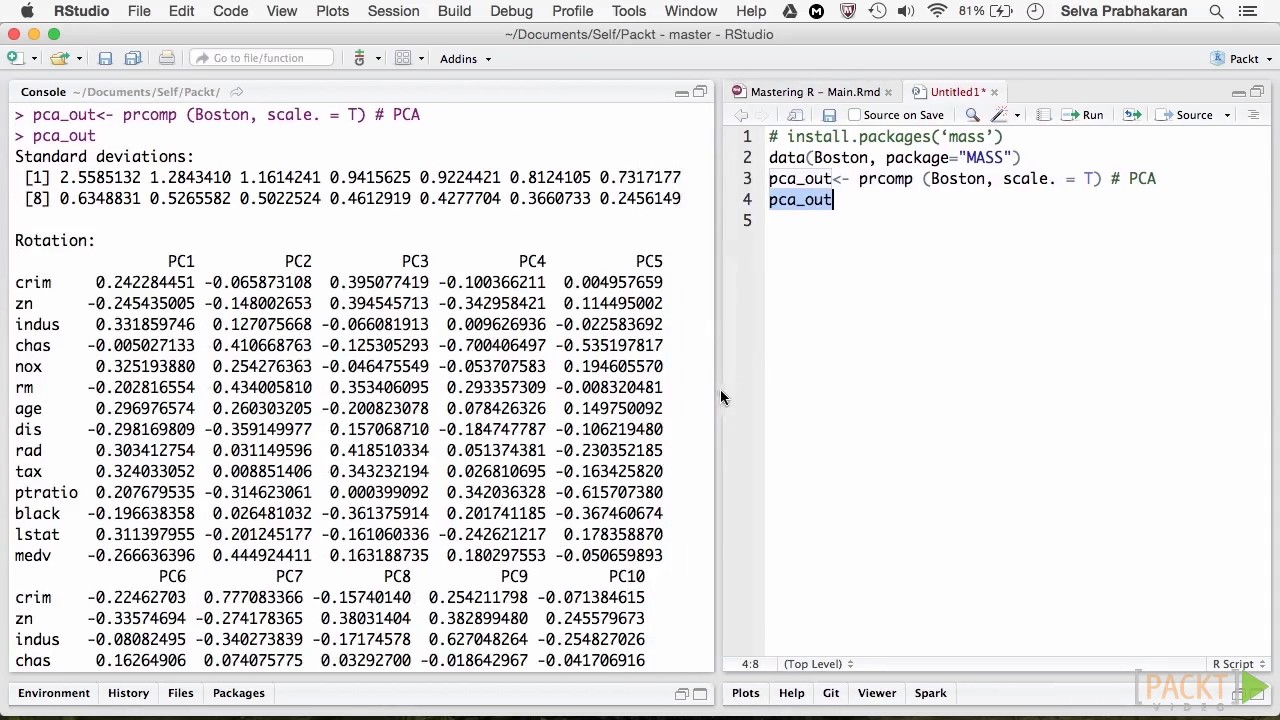Open the version control dropdown arrow
1280x720 pixels.
[378, 58]
